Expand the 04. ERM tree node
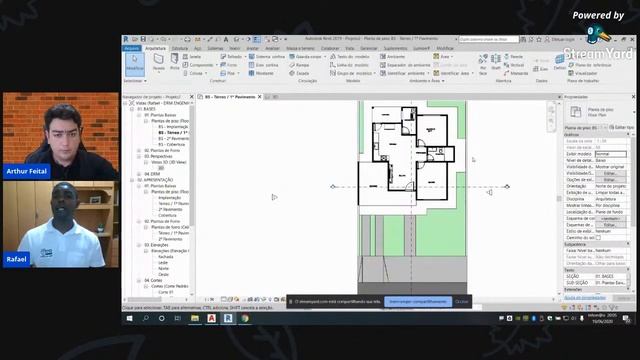Screen dimensions: 640x360 click(x=139, y=174)
